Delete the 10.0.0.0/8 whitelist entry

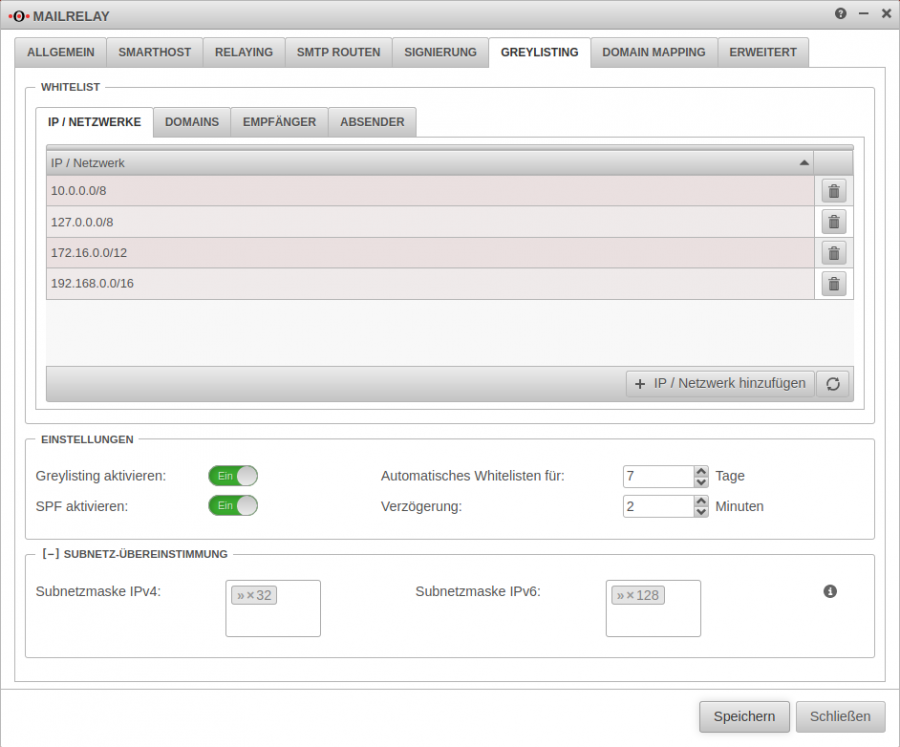(x=833, y=190)
